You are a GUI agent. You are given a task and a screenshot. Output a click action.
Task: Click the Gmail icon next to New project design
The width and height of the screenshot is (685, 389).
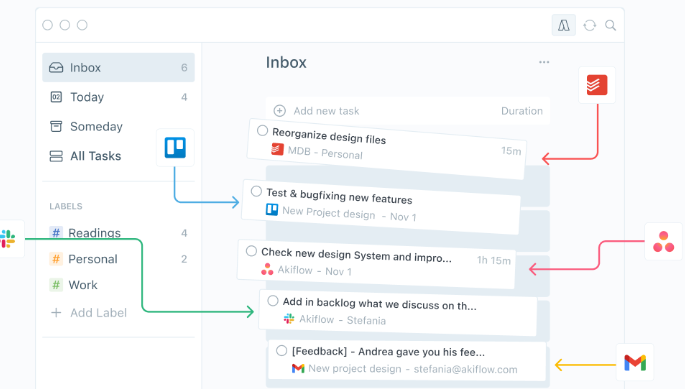coord(298,368)
